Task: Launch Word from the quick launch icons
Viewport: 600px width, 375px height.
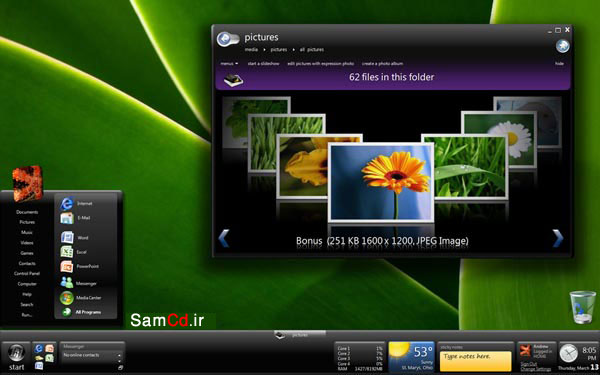Action: tap(39, 366)
